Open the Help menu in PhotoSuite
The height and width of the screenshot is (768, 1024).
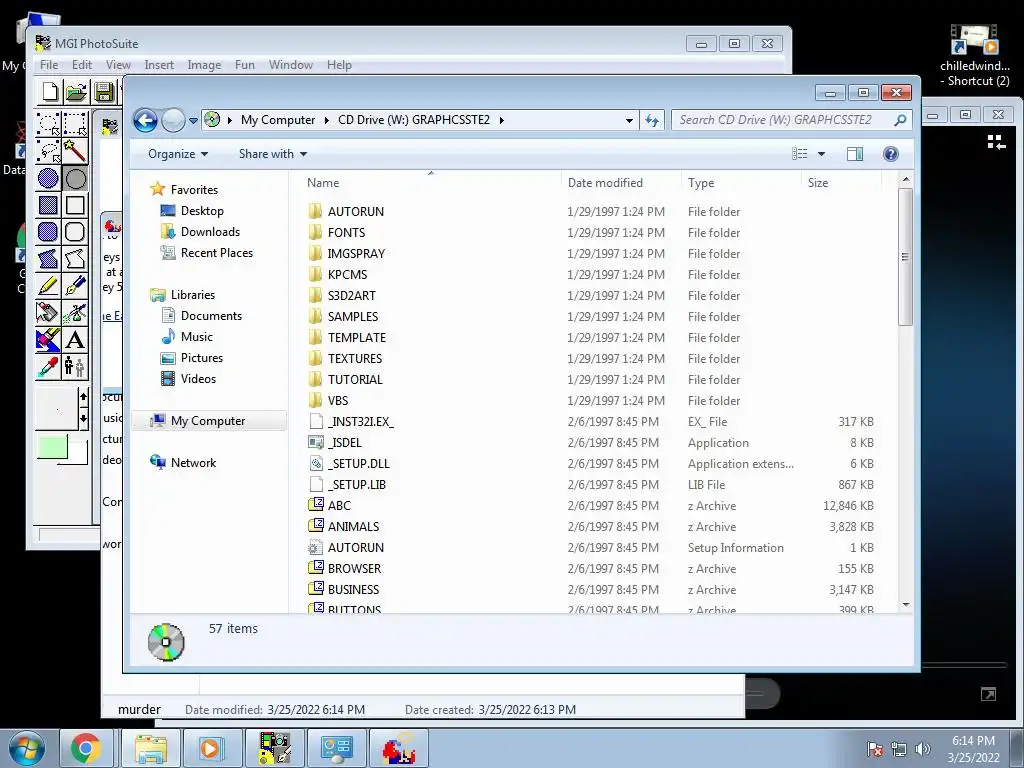(339, 65)
